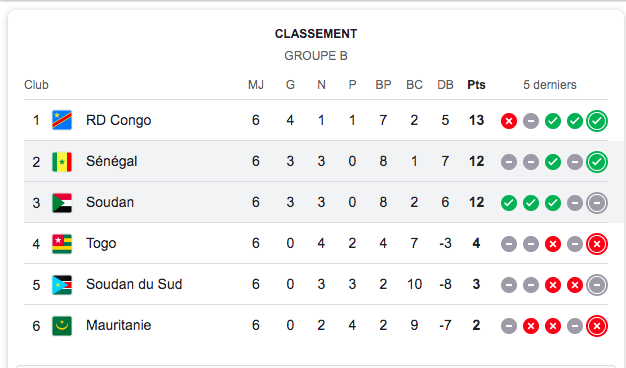Image resolution: width=626 pixels, height=368 pixels.
Task: Click Togo's highlighted latest loss icon
Action: pyautogui.click(x=597, y=244)
